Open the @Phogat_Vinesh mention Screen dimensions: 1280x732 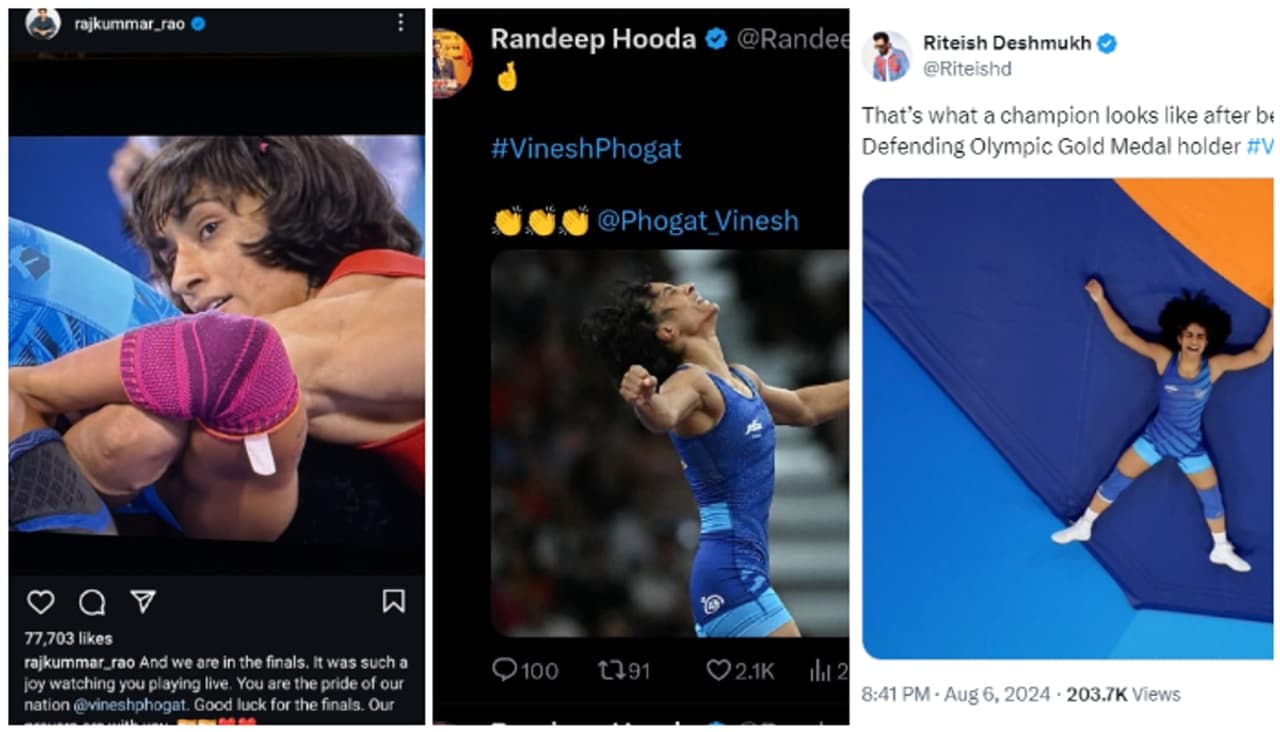tap(697, 220)
